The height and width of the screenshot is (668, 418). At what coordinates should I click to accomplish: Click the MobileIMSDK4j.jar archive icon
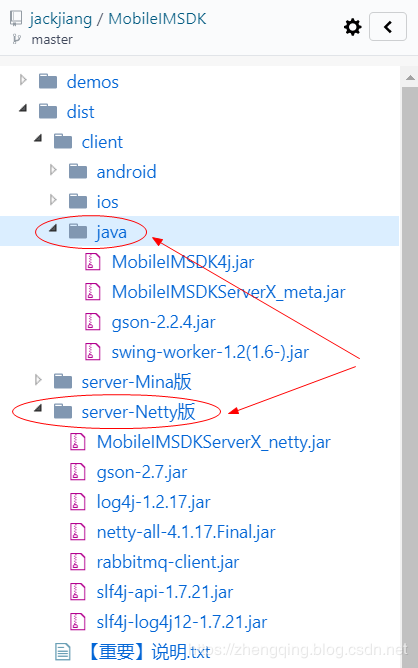(92, 262)
